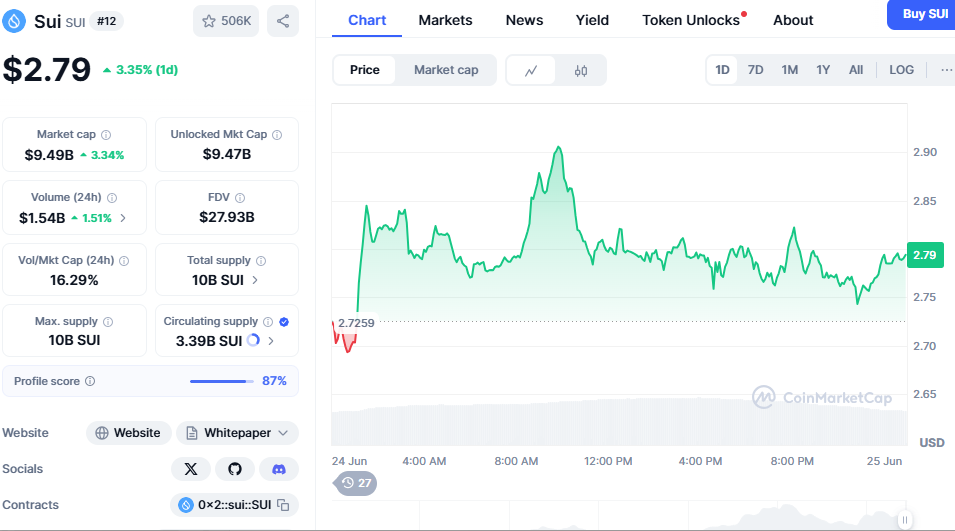Show info icon for Circulating supply
Screen dimensions: 955x531
pyautogui.click(x=268, y=322)
